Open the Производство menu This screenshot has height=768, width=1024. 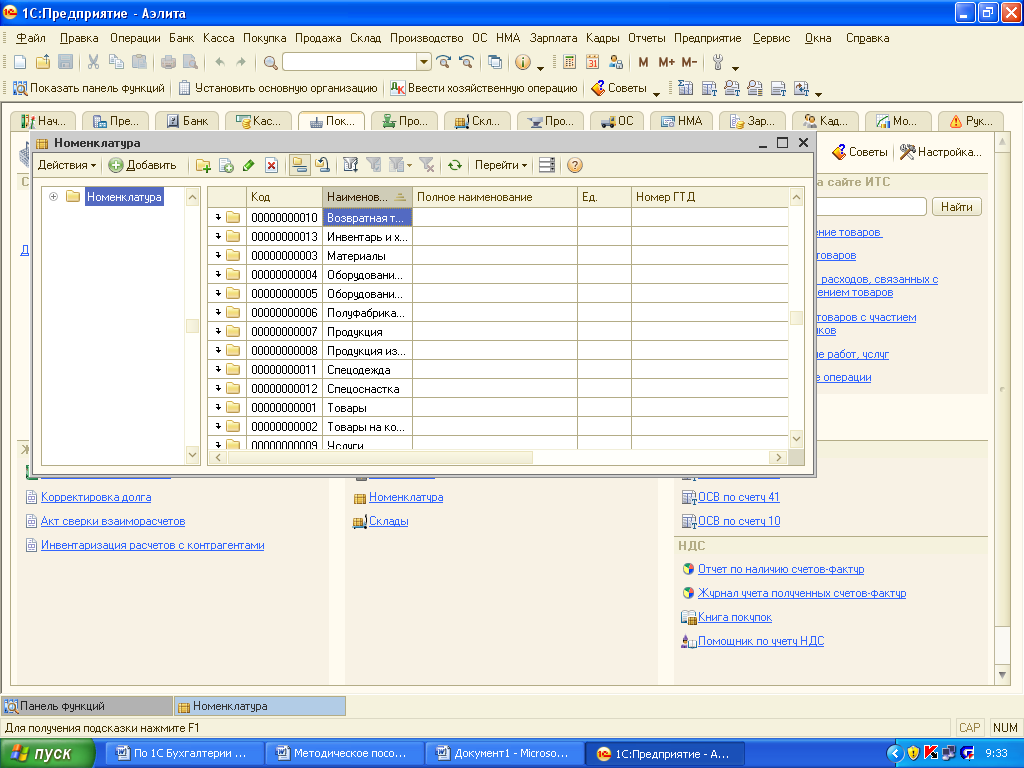coord(426,38)
